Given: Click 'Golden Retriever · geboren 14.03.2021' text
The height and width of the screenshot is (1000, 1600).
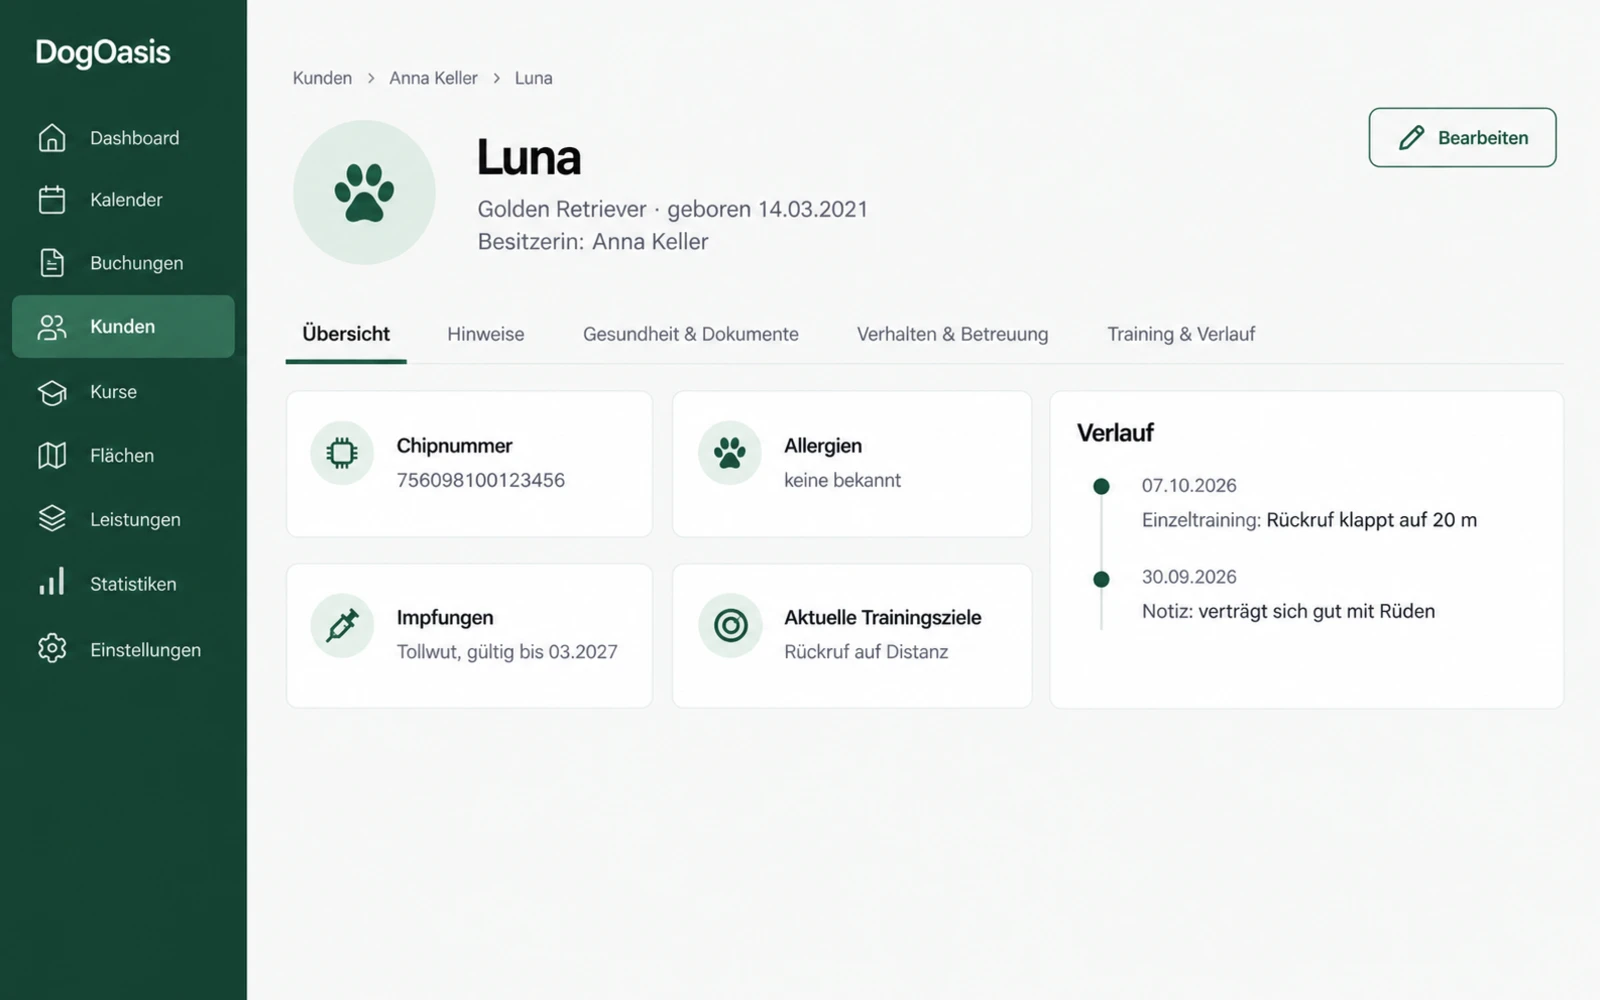Looking at the screenshot, I should (673, 209).
